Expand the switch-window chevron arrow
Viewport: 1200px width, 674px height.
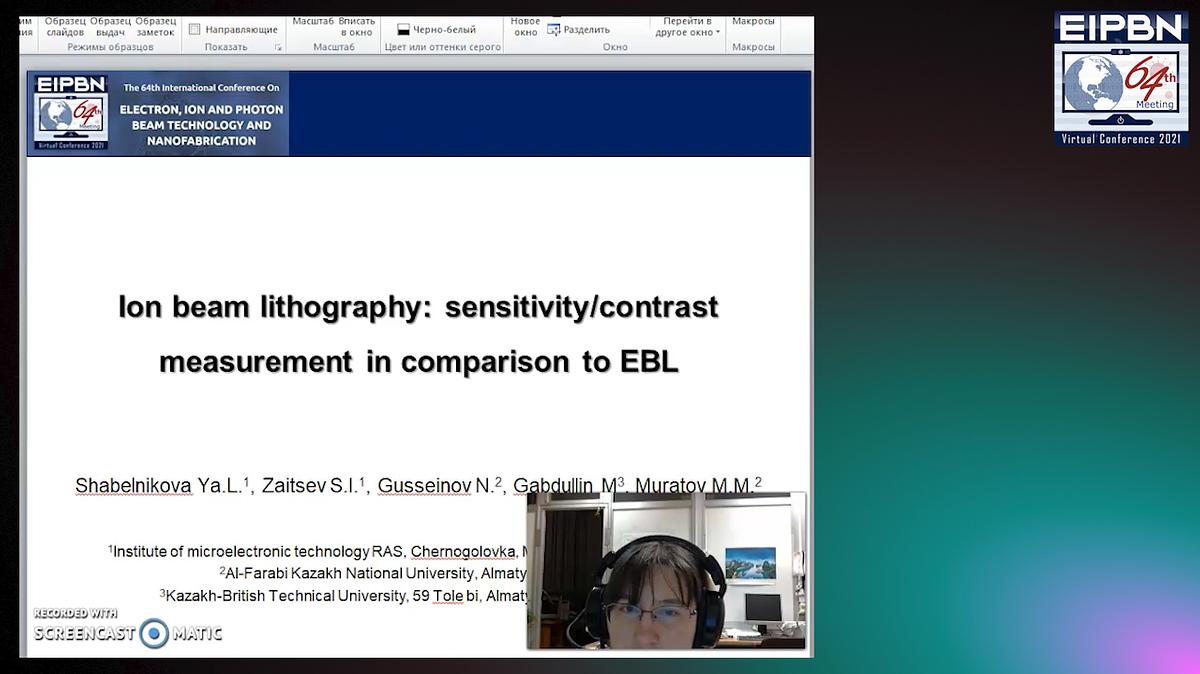pyautogui.click(x=719, y=32)
